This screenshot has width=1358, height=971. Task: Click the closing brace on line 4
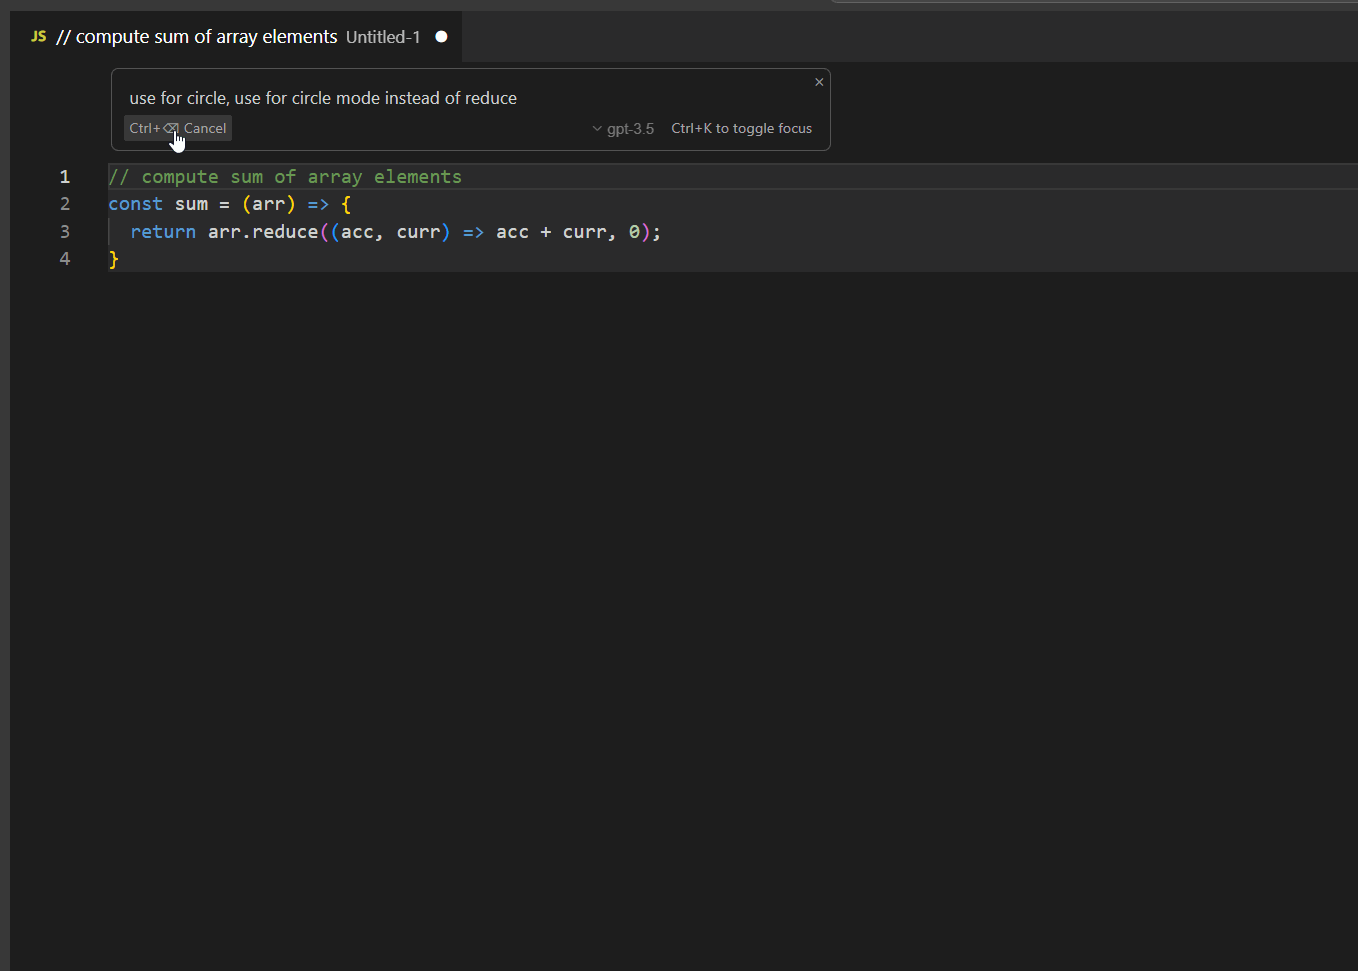112,258
